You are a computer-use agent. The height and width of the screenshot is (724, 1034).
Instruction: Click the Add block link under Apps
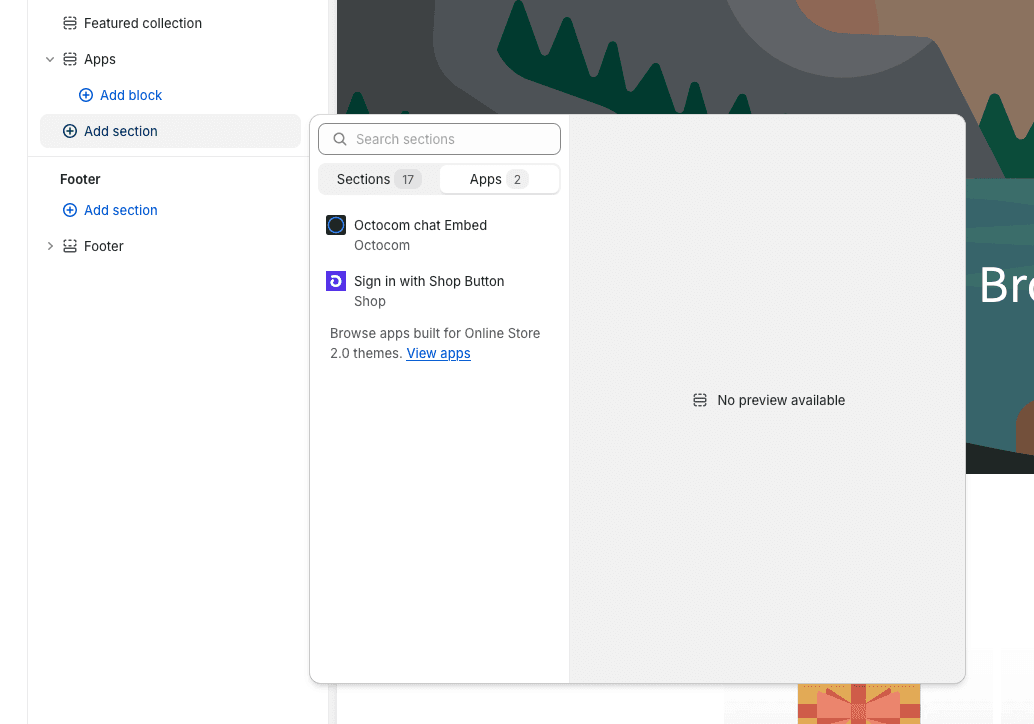click(x=131, y=95)
